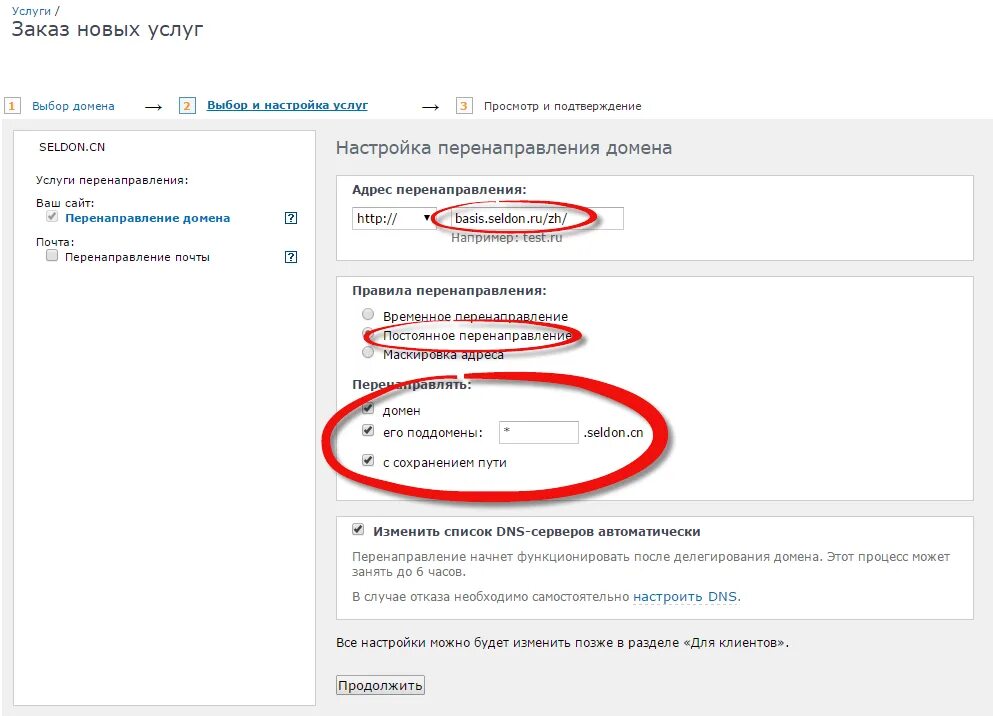Toggle the его поддомены checkbox
Viewport: 993px width, 716px height.
(x=368, y=430)
